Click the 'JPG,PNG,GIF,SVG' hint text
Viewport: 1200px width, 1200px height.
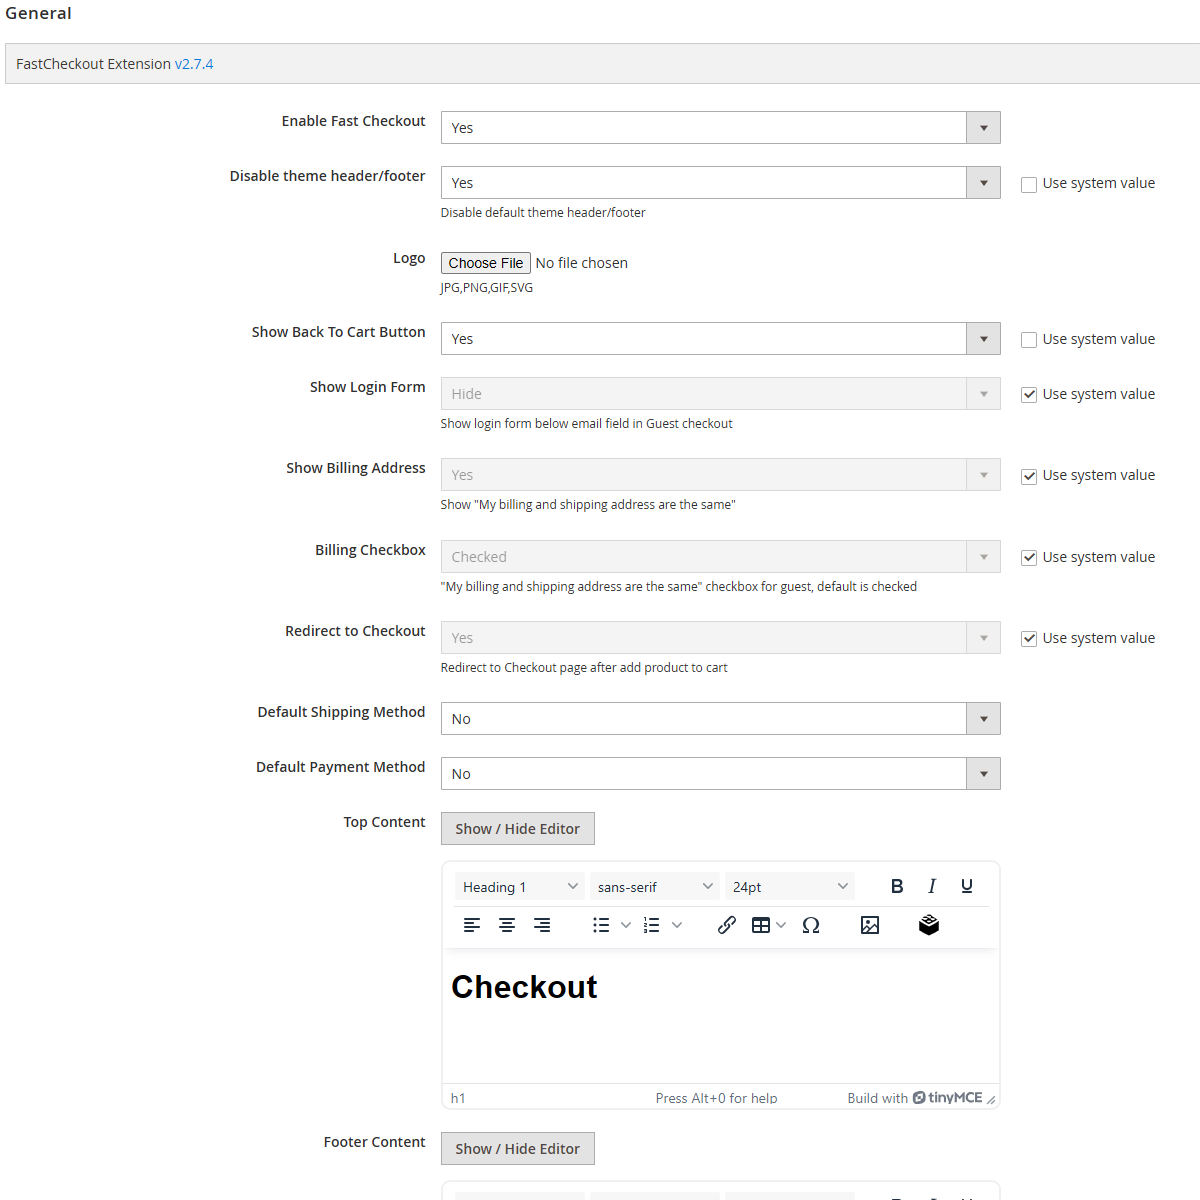coord(487,288)
